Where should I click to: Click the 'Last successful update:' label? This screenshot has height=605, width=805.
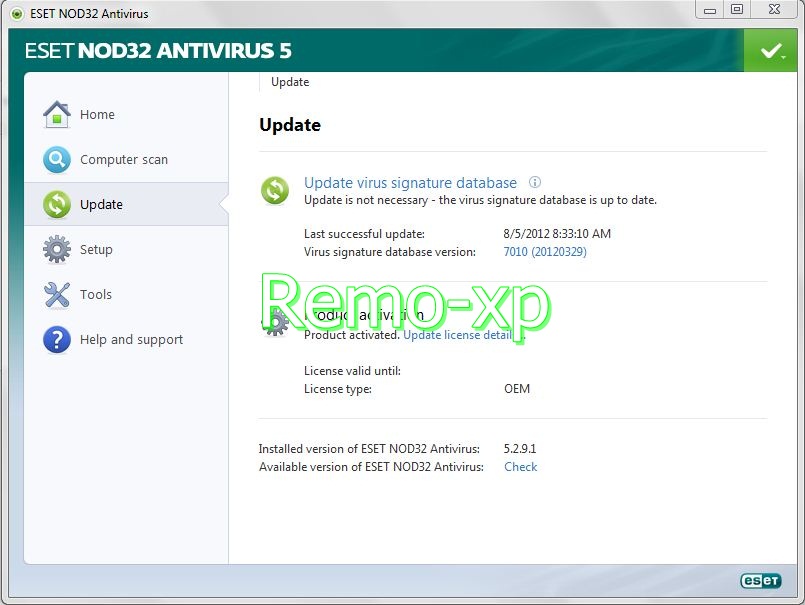pyautogui.click(x=364, y=234)
